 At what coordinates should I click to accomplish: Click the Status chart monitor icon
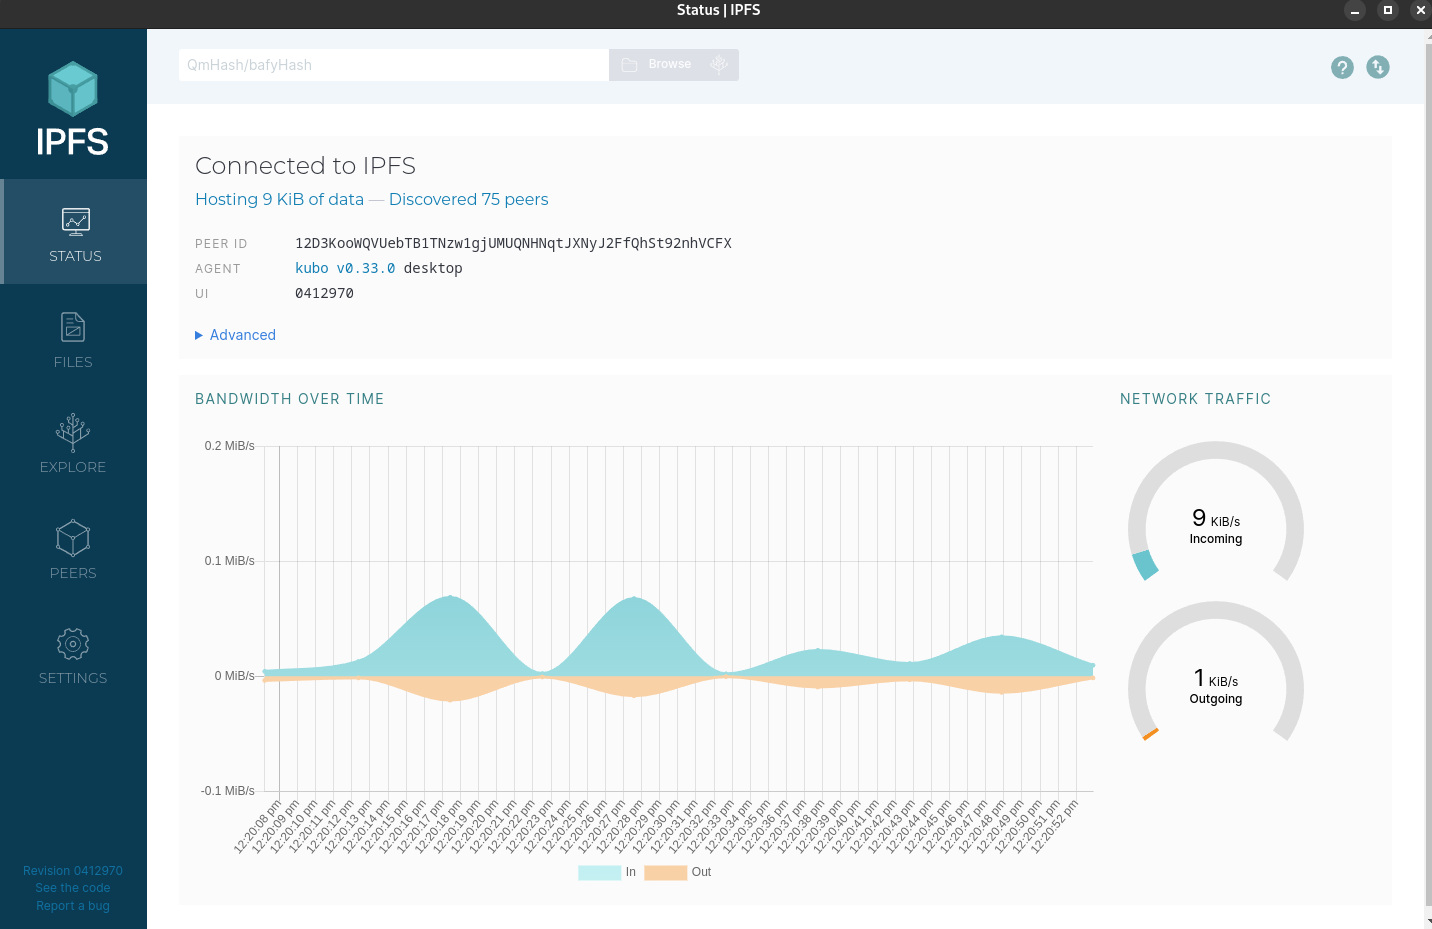click(x=75, y=222)
